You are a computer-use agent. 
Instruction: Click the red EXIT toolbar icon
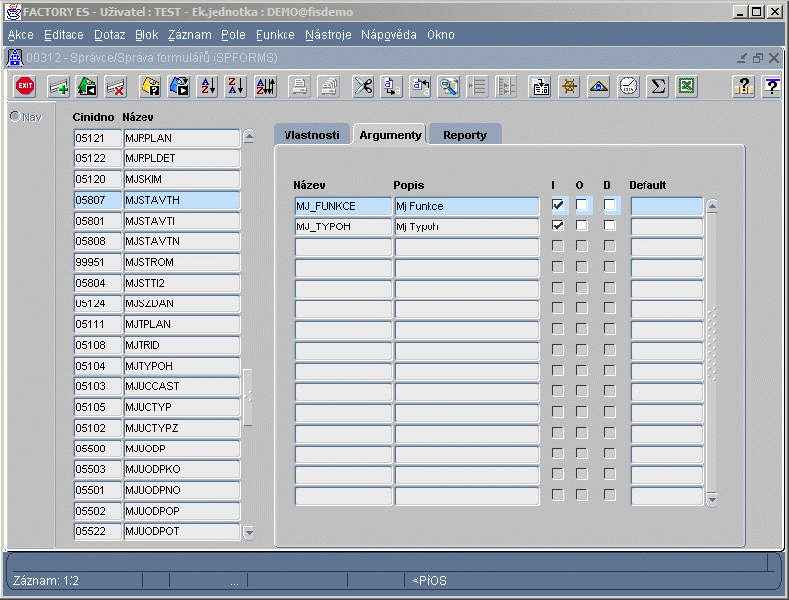pos(25,87)
